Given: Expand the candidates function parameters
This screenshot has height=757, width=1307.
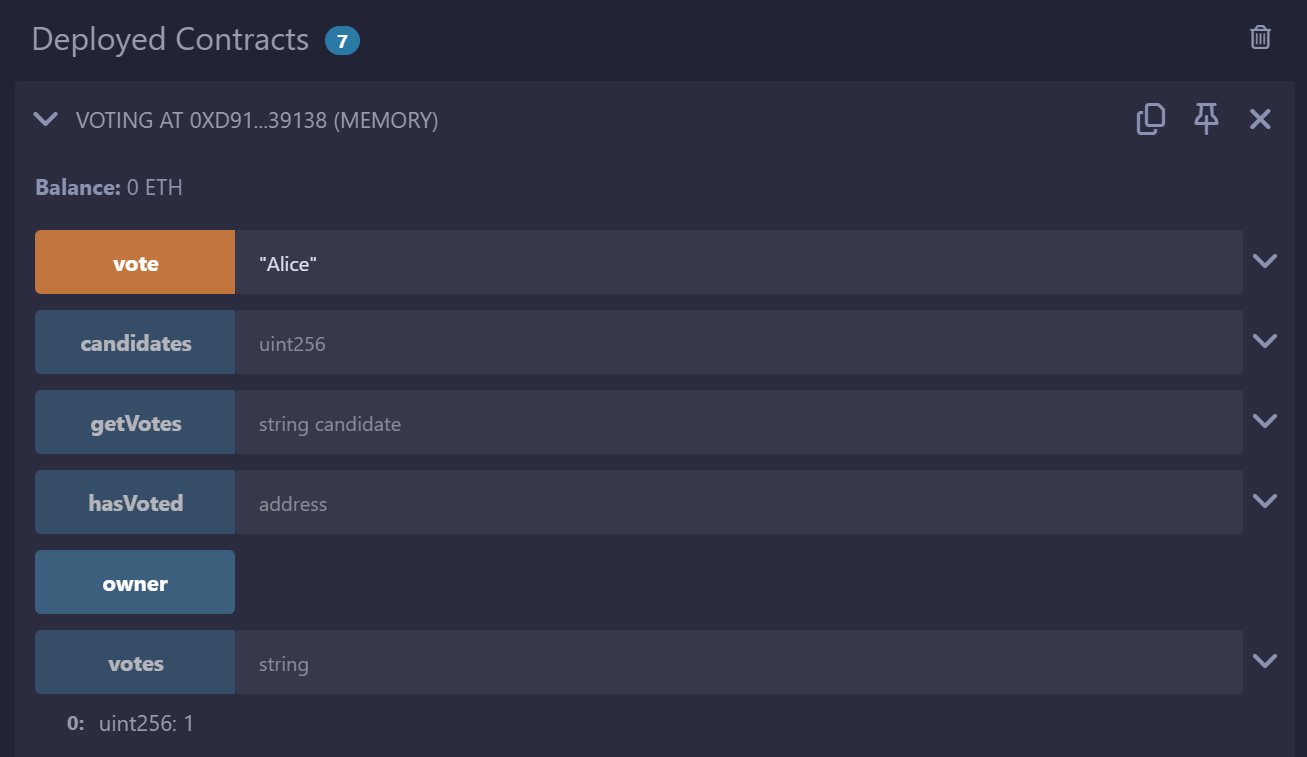Looking at the screenshot, I should click(1265, 342).
